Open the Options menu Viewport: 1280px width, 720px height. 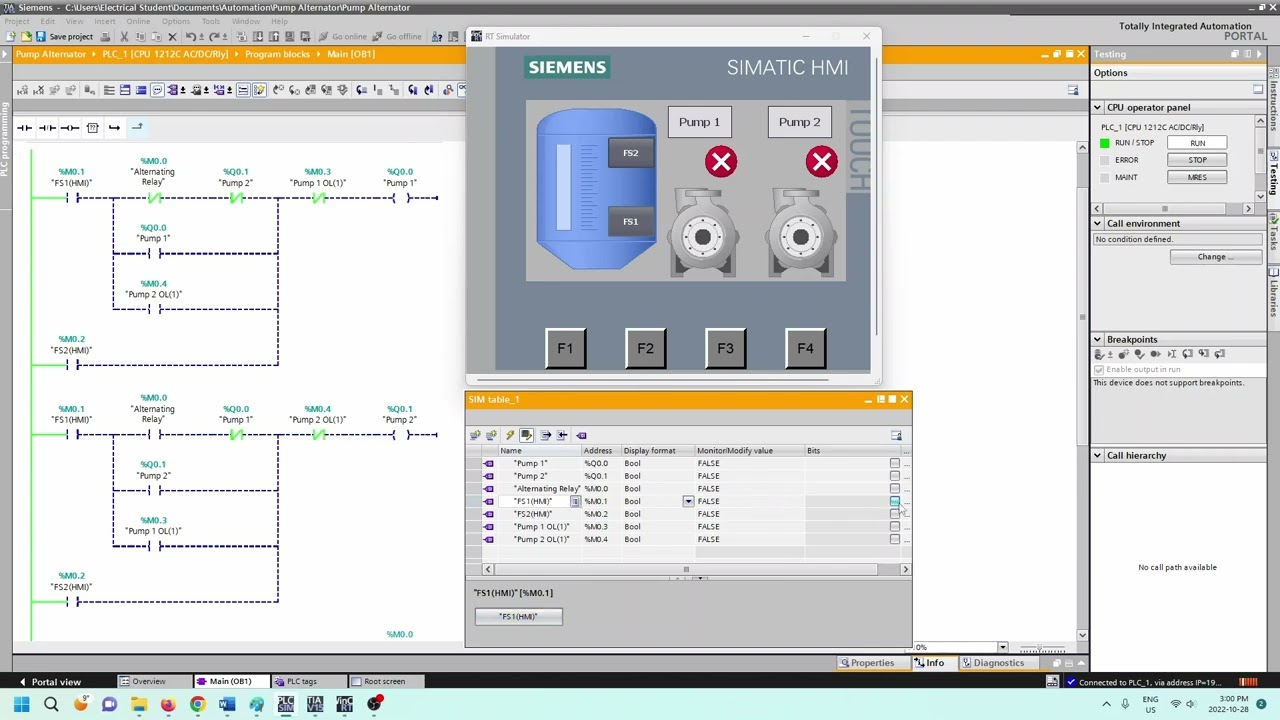175,21
